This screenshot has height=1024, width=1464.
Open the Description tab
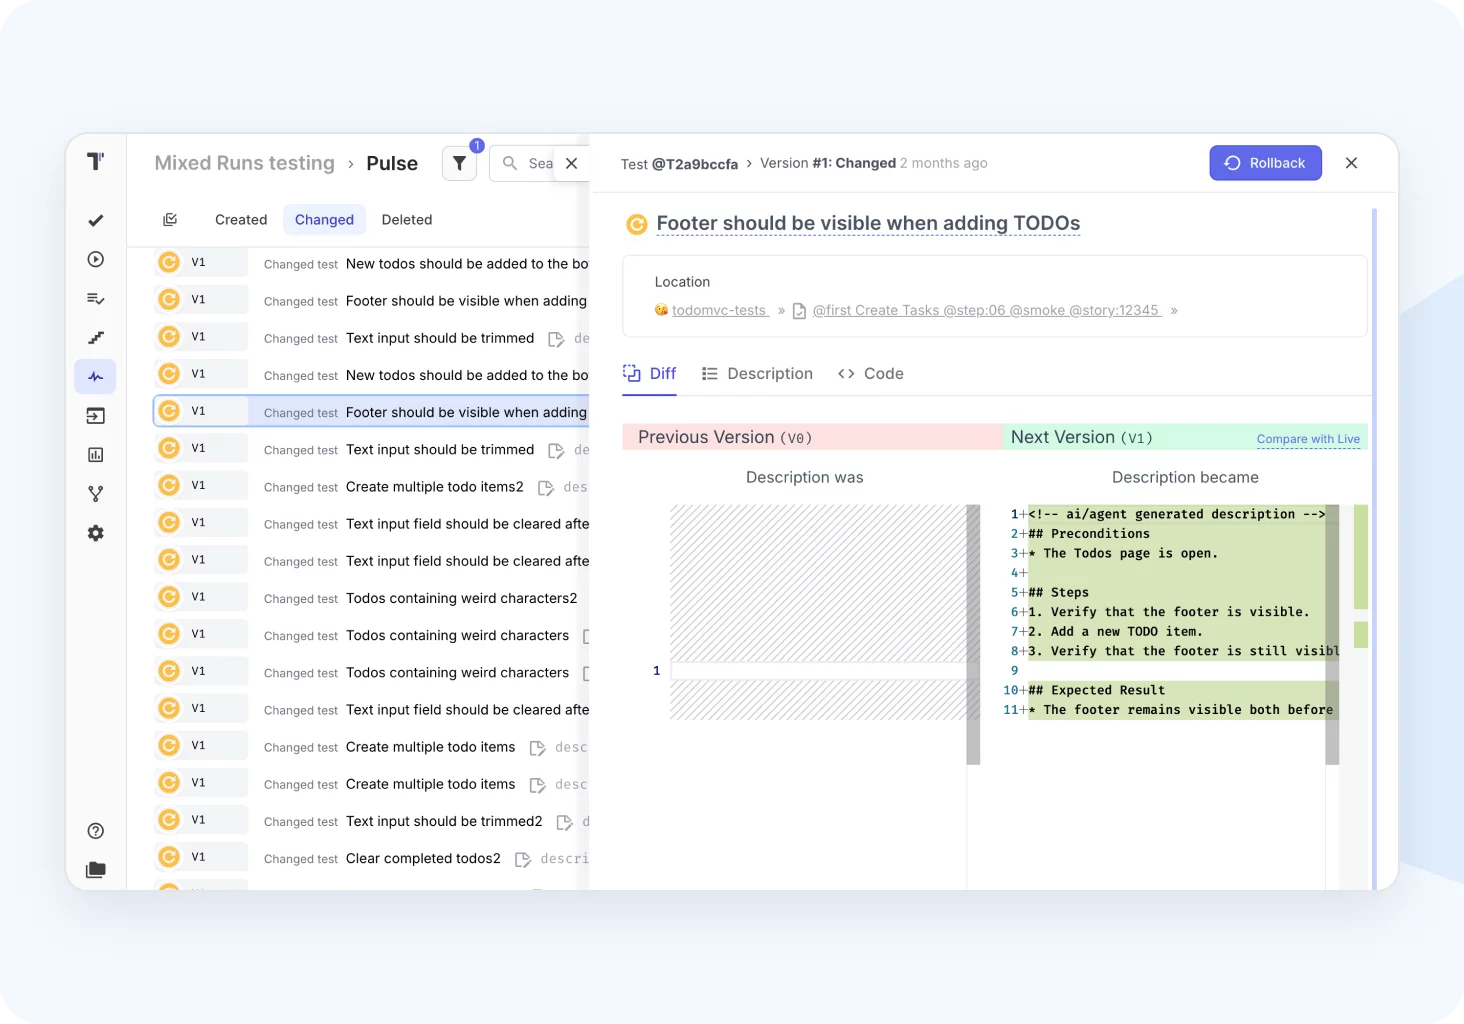tap(757, 374)
